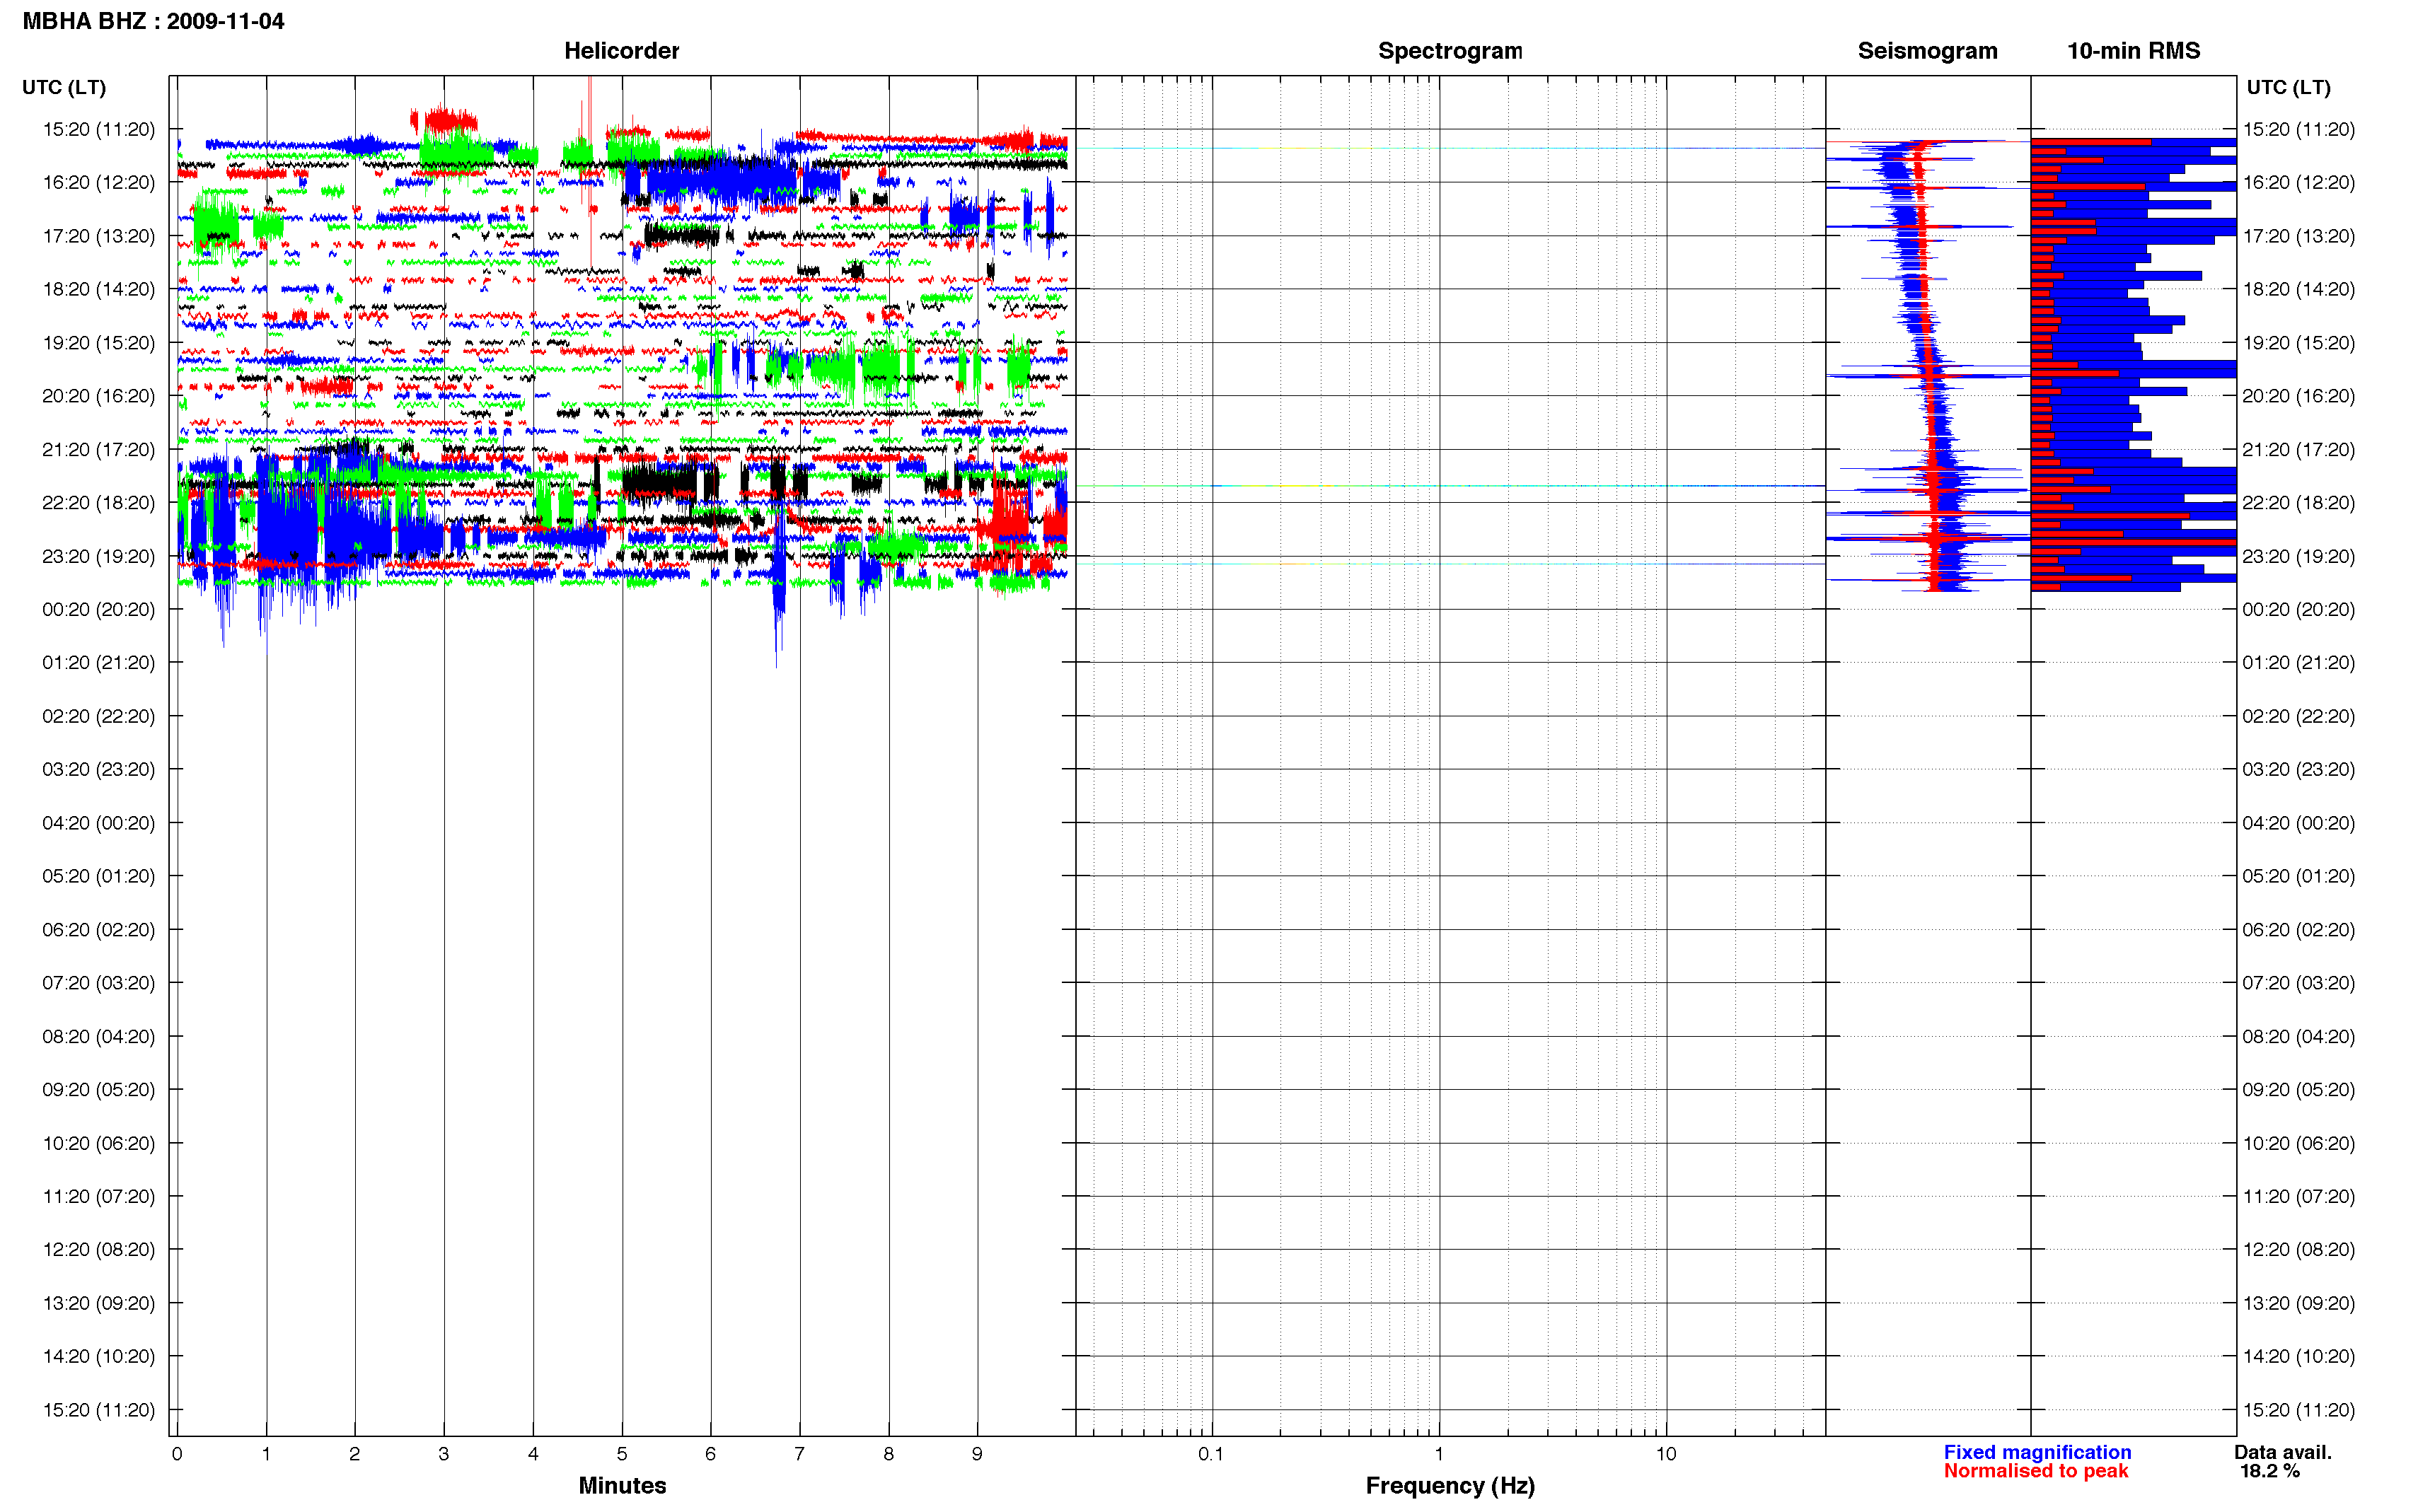The image size is (2418, 1512).
Task: Click the 'Data avail.' label
Action: pyautogui.click(x=2282, y=1452)
